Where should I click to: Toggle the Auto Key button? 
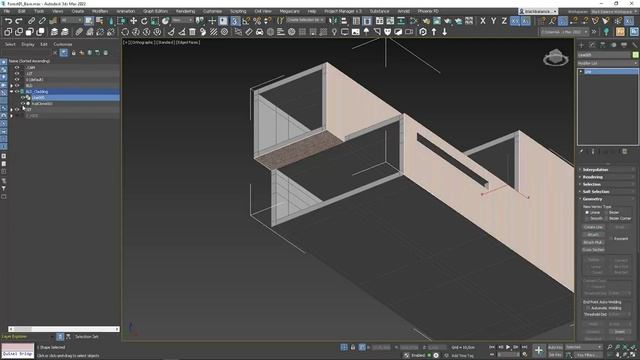click(x=555, y=347)
